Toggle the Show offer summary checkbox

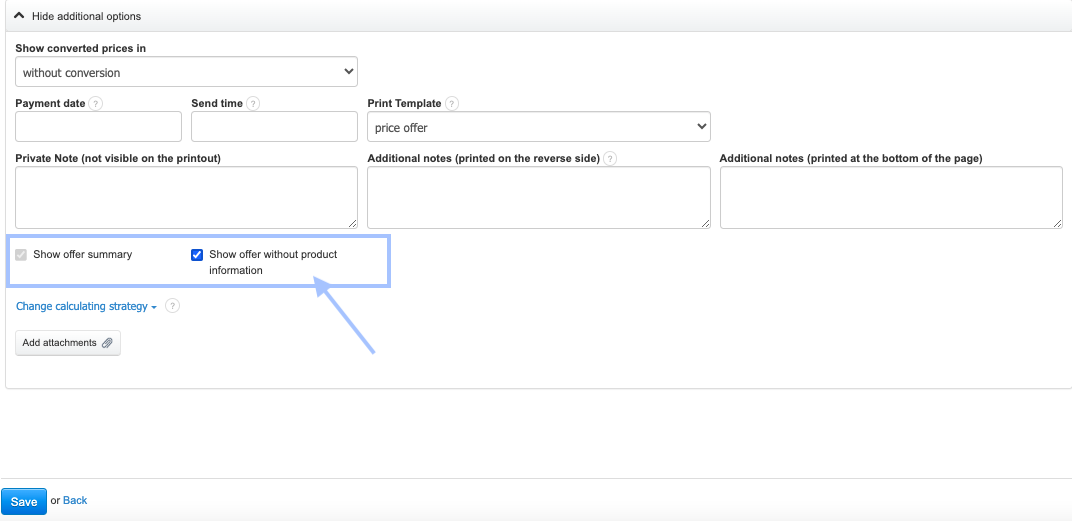coord(22,255)
